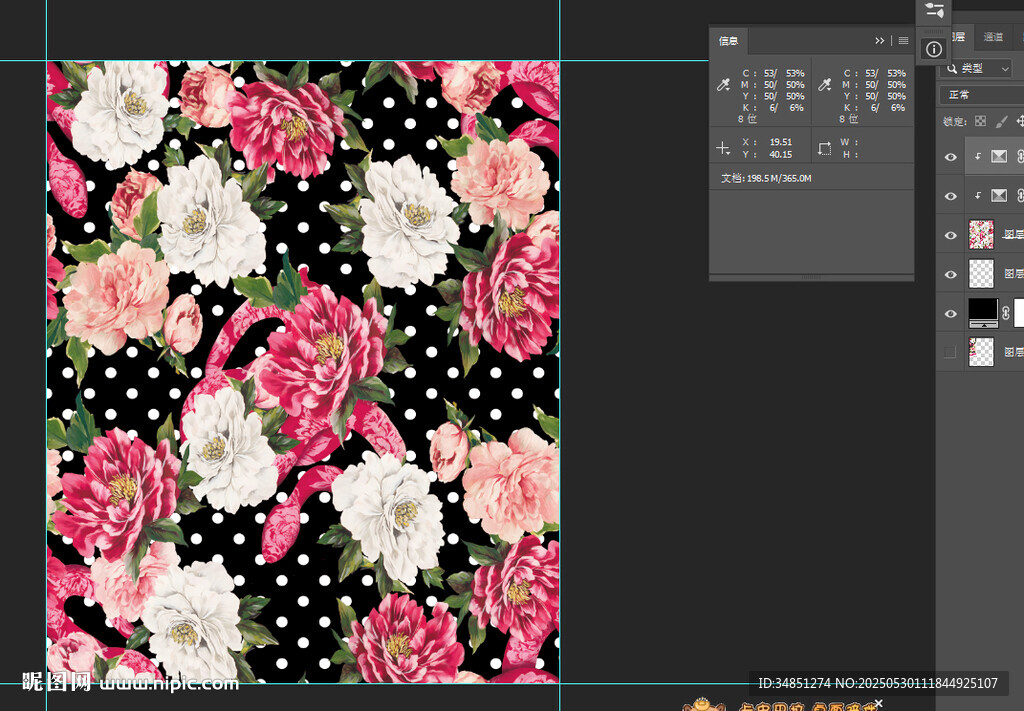The width and height of the screenshot is (1024, 711).
Task: Enable lock transparent pixels checkerboard icon
Action: click(980, 121)
